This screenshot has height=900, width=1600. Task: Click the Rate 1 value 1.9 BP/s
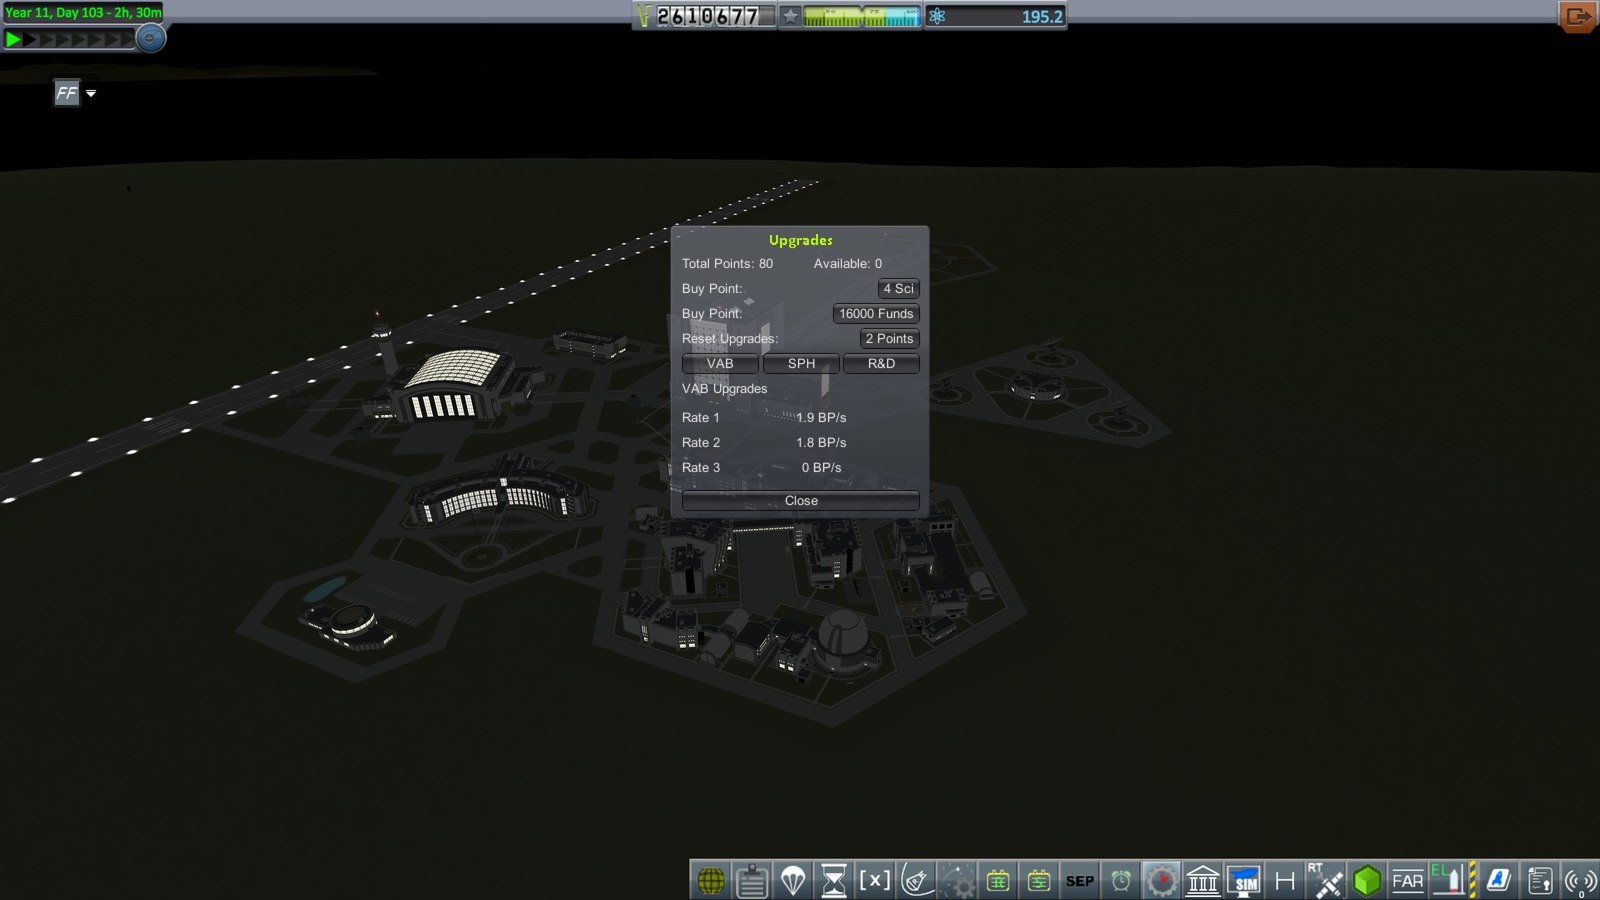(821, 418)
